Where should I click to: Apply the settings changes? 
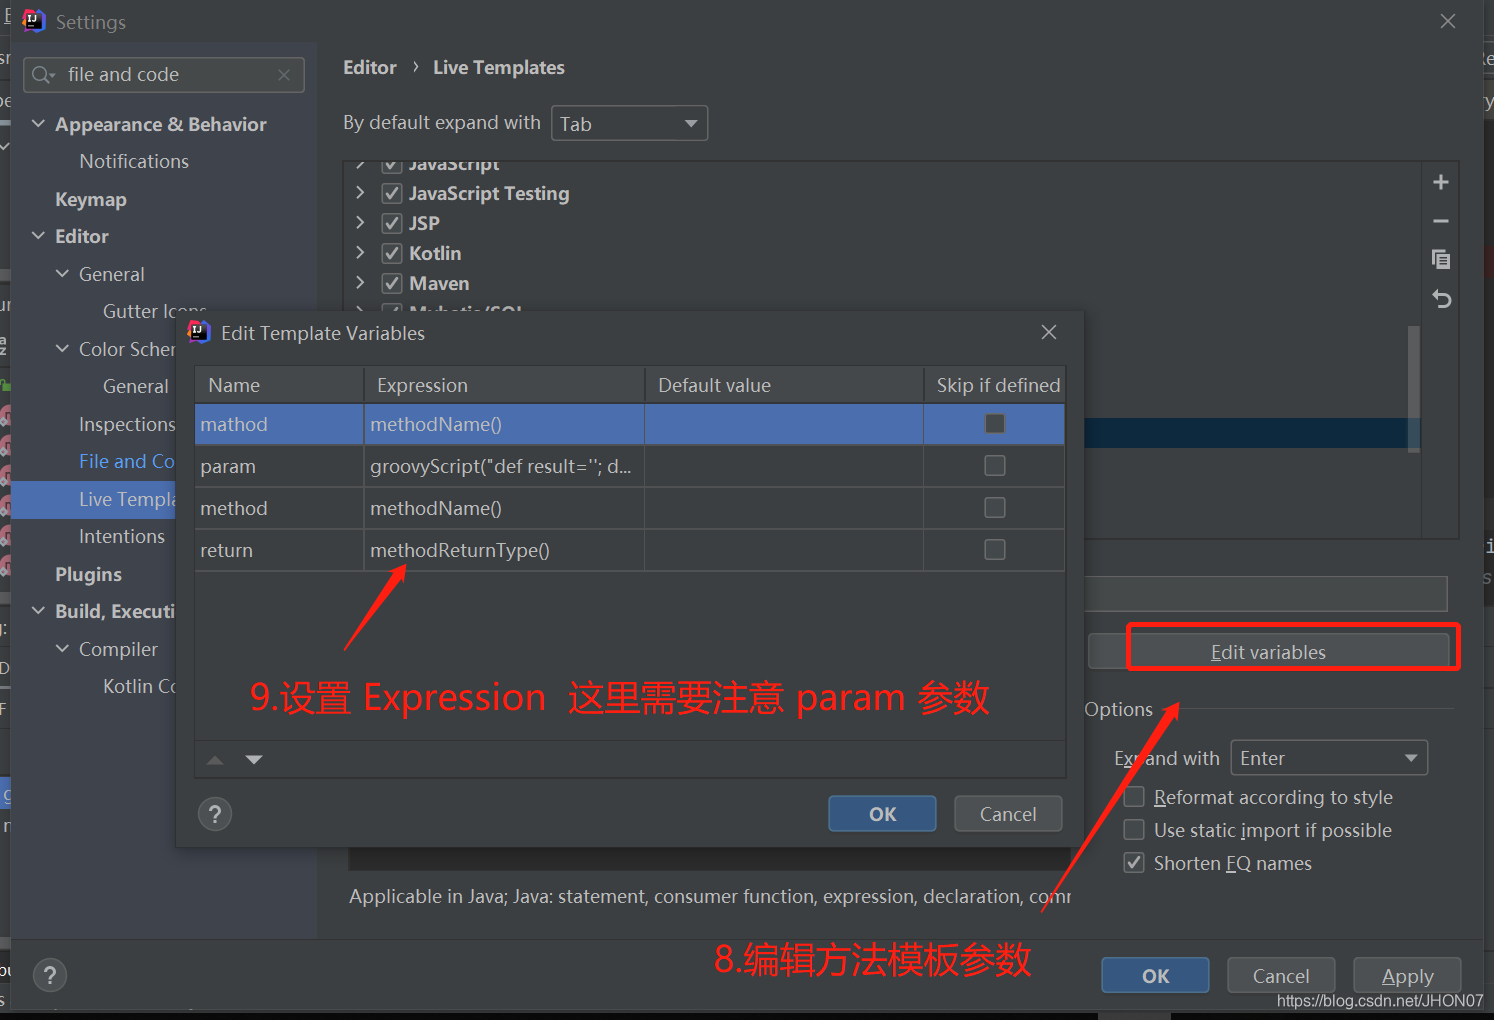(x=1406, y=975)
